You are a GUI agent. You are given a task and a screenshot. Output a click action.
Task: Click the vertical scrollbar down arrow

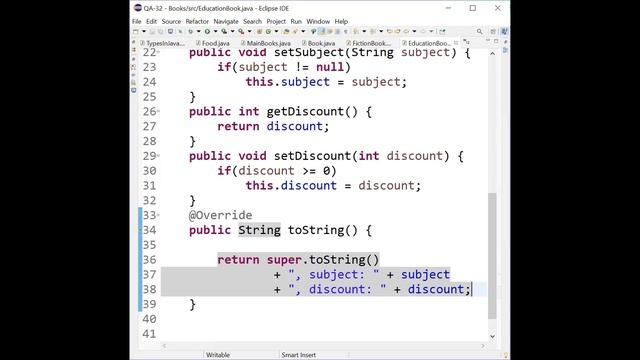pos(492,336)
